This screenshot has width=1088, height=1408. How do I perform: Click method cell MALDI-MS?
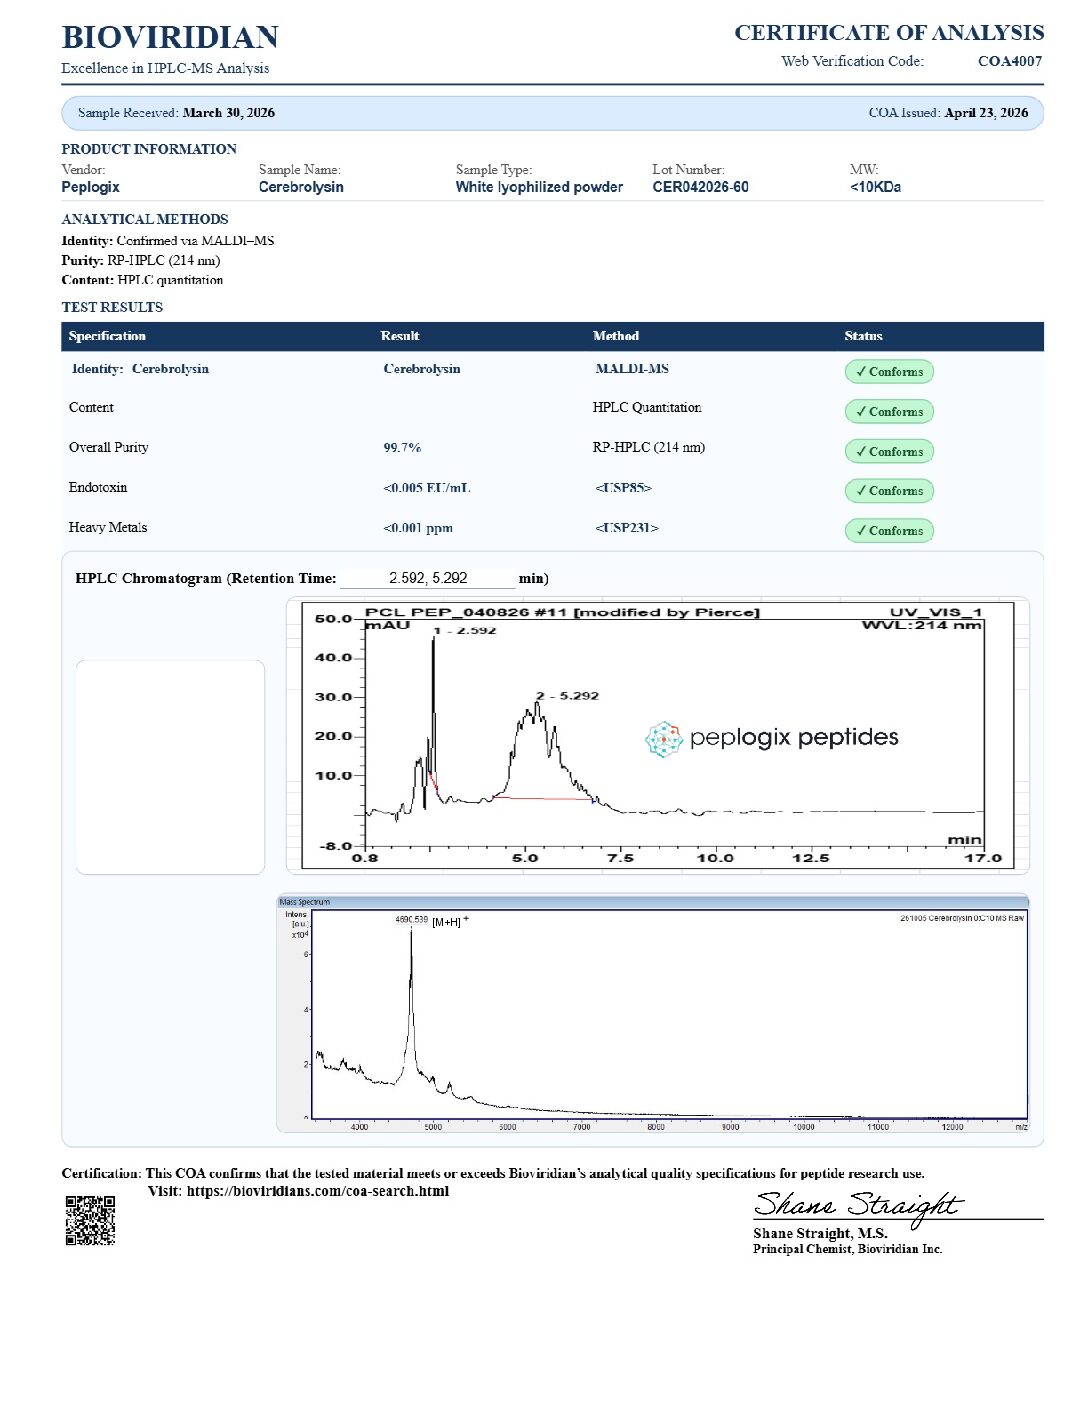pos(632,369)
